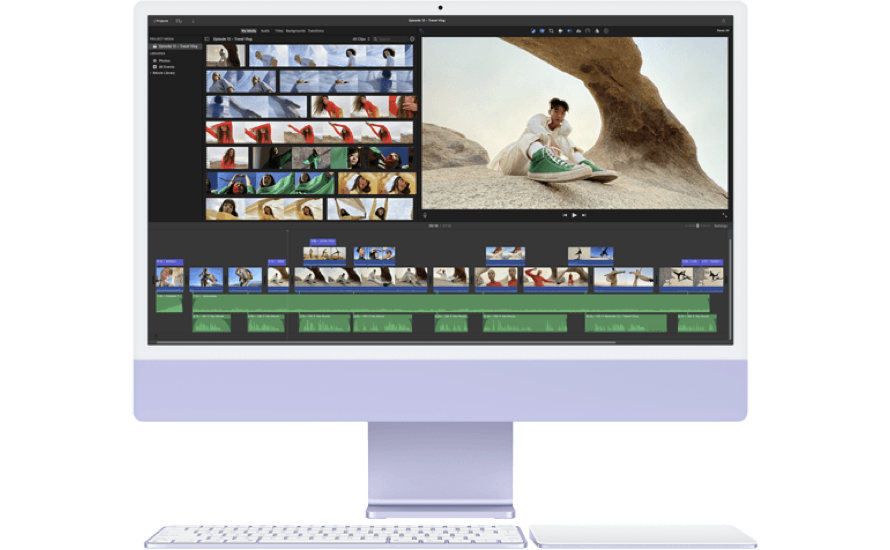Skip to the previous clip
The width and height of the screenshot is (890, 550).
coord(564,215)
